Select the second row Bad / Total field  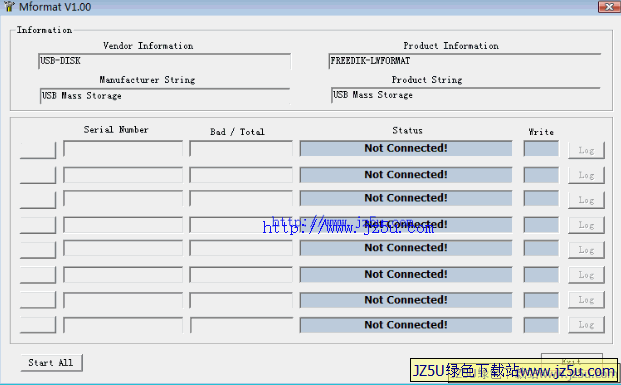pyautogui.click(x=241, y=175)
